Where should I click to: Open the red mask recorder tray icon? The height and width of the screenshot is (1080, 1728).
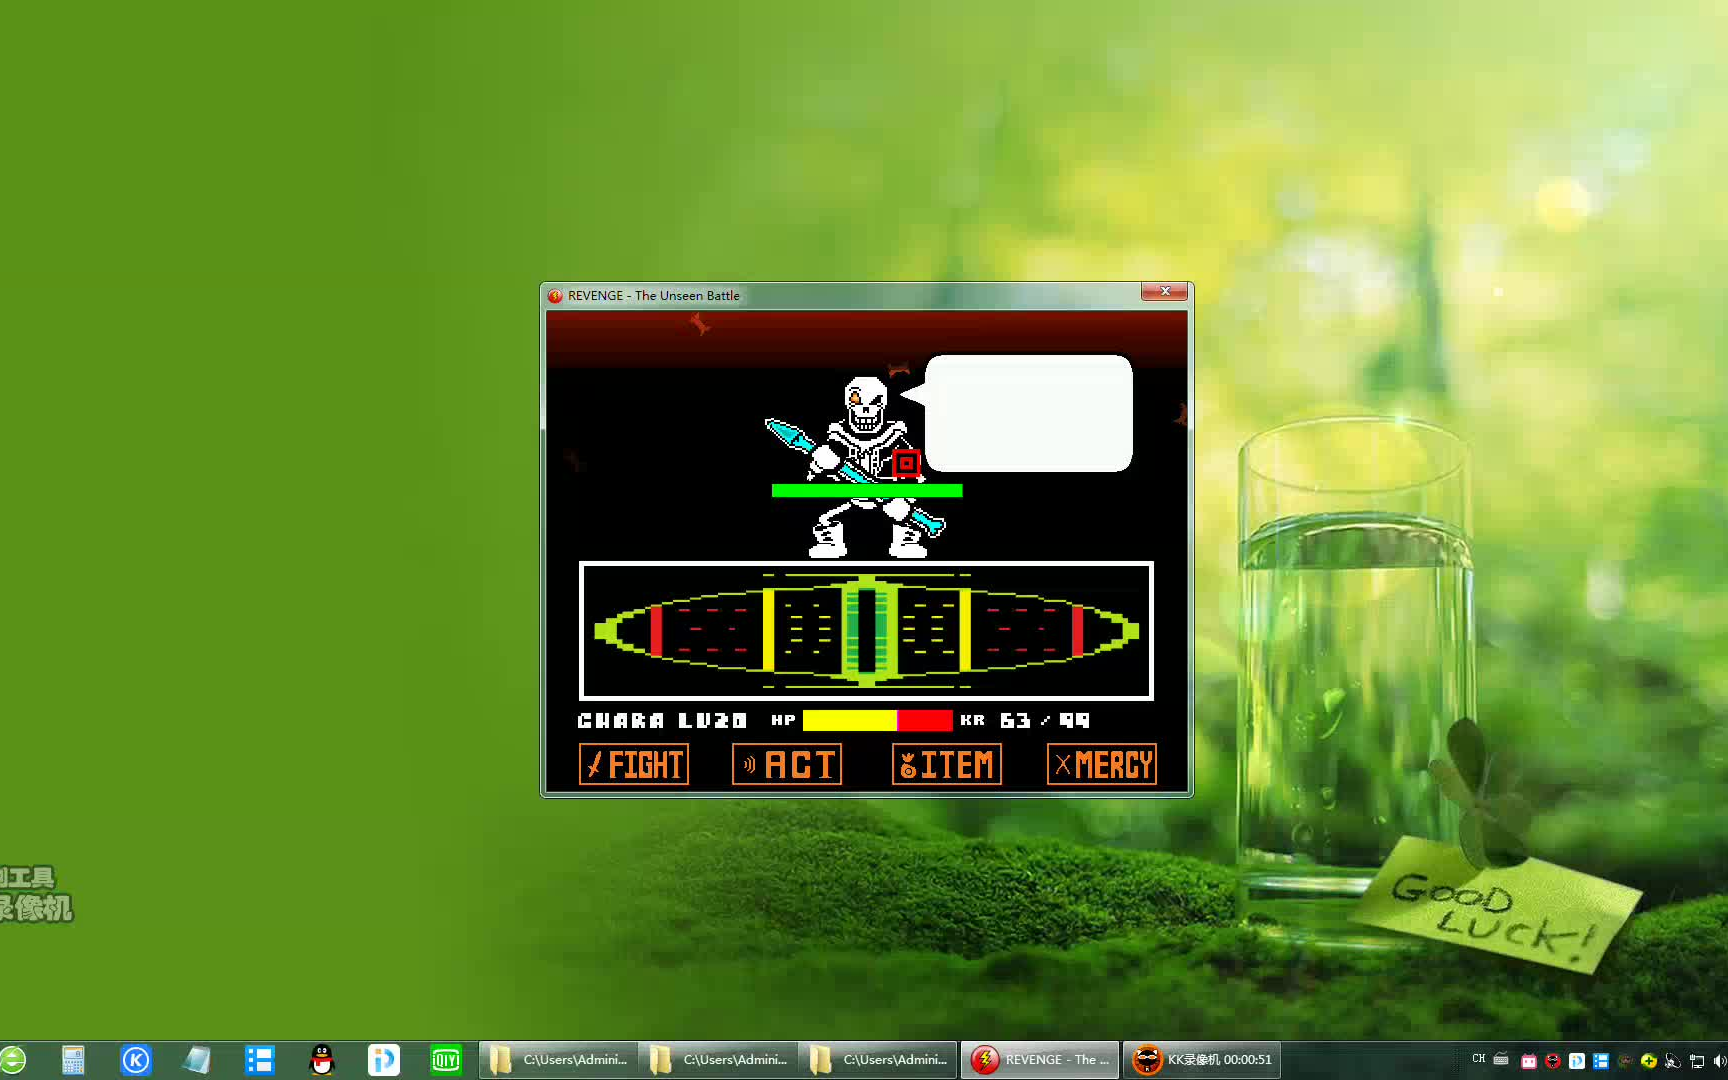point(1553,1061)
